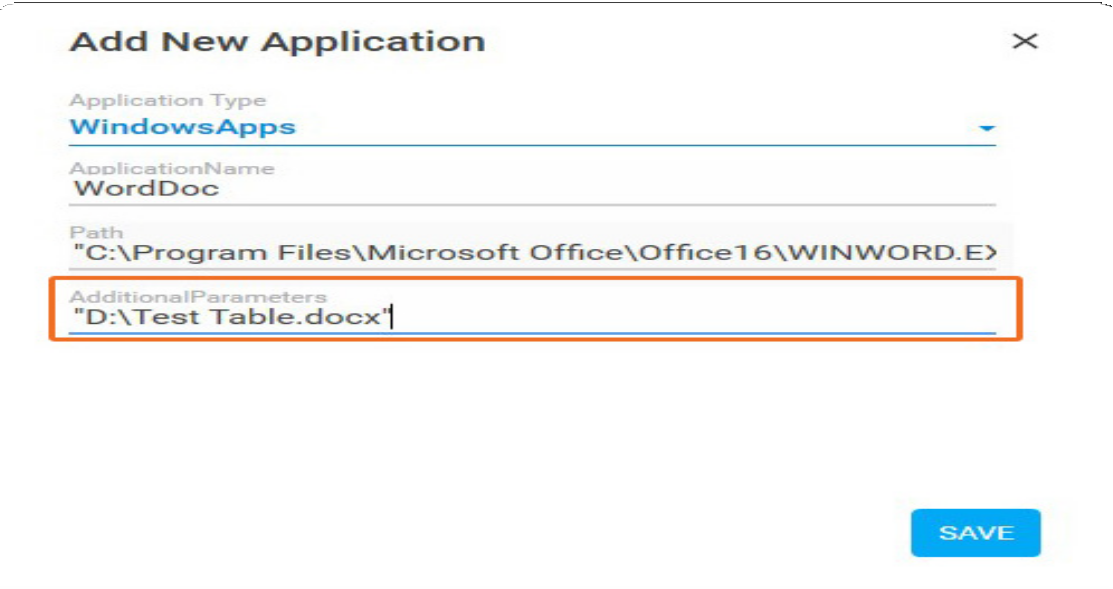
Task: Click the AdditionalParameters label text
Action: pyautogui.click(x=198, y=296)
